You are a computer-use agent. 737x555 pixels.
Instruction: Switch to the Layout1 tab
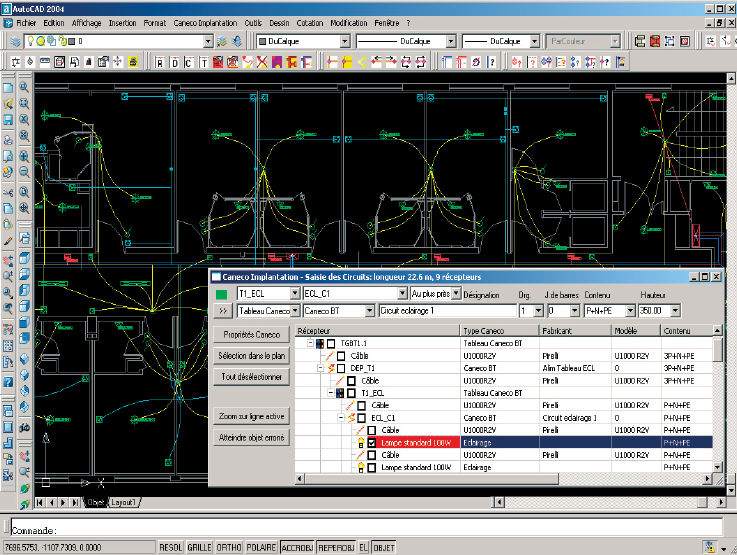point(123,502)
